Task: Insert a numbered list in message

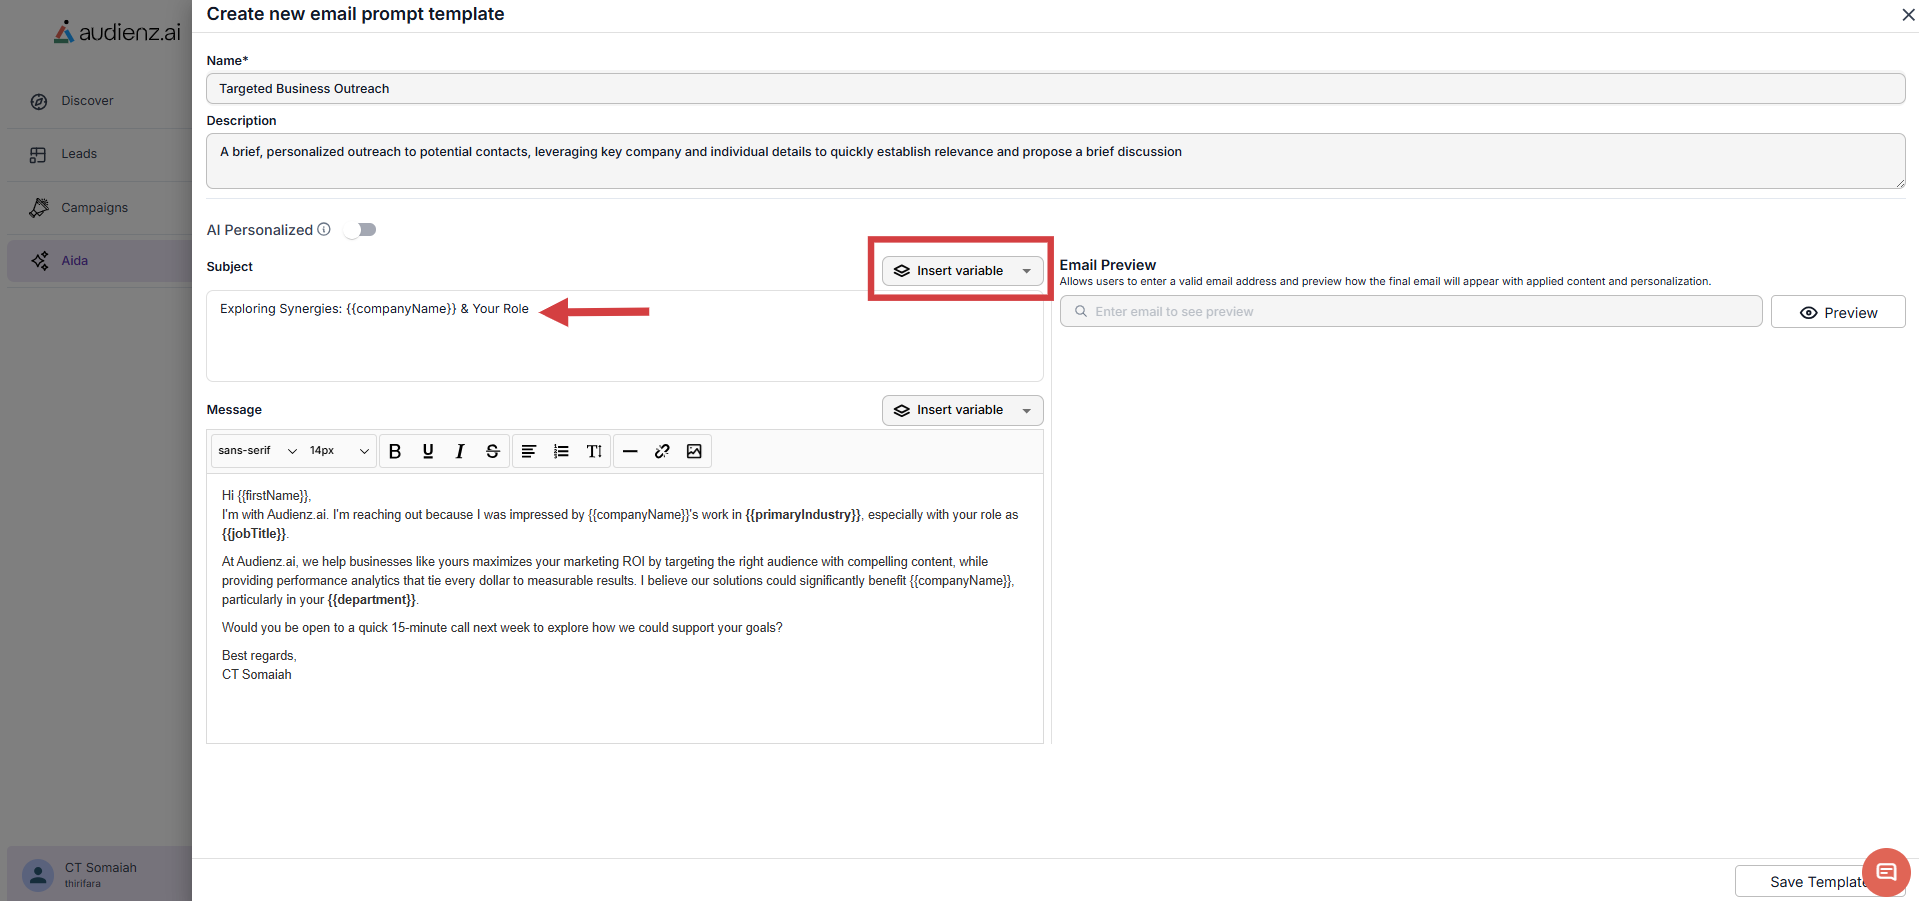Action: [x=561, y=451]
